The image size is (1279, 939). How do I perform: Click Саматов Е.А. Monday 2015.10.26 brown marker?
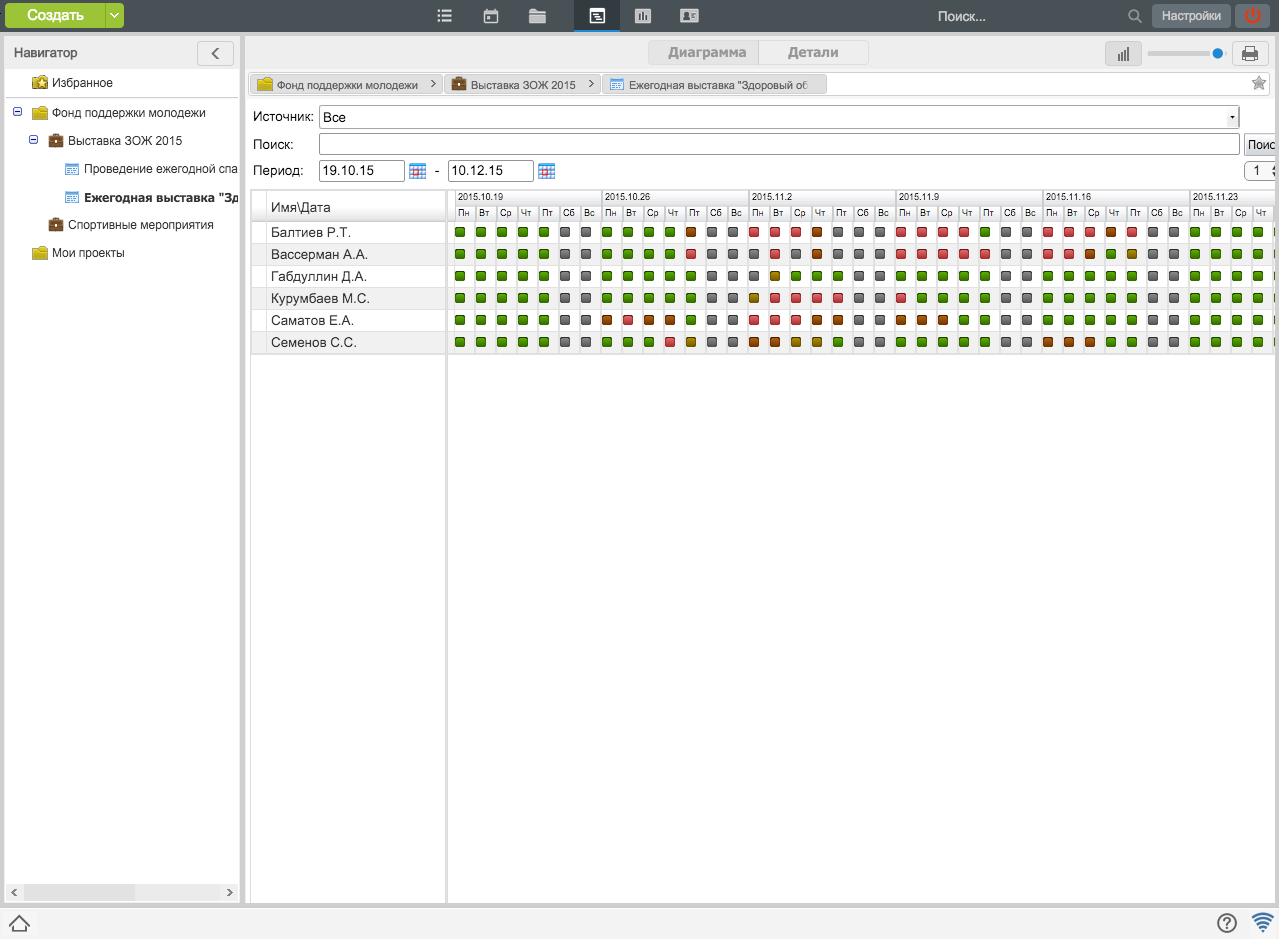(607, 320)
